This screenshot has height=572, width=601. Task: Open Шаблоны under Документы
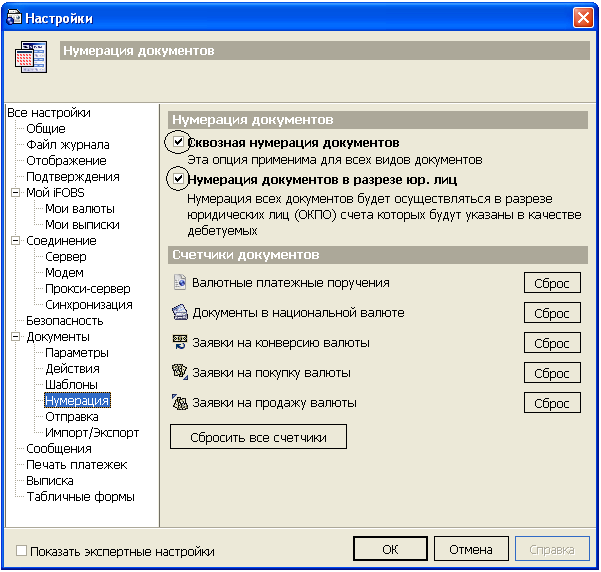tap(71, 385)
